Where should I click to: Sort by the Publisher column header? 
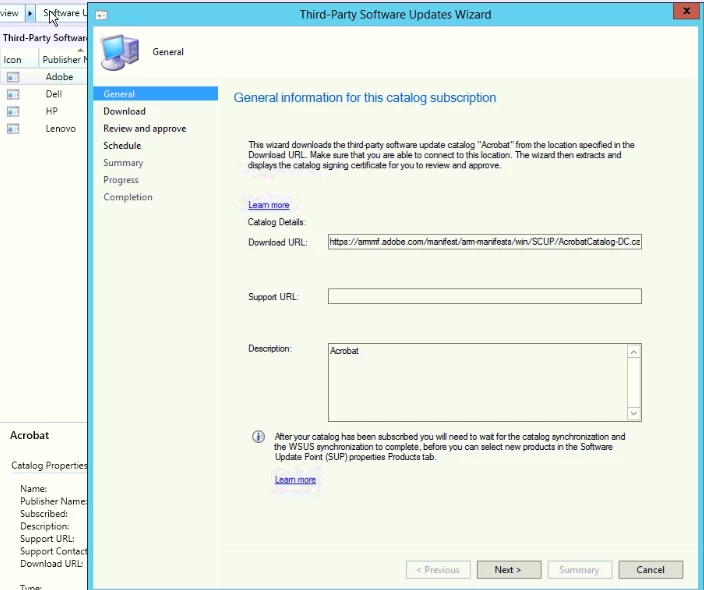(x=63, y=60)
